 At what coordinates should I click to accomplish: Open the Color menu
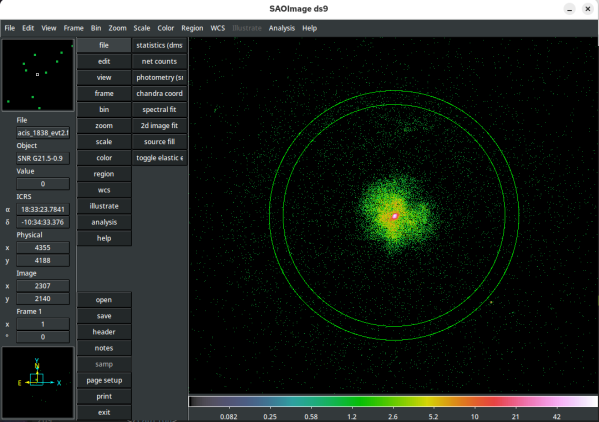(165, 28)
